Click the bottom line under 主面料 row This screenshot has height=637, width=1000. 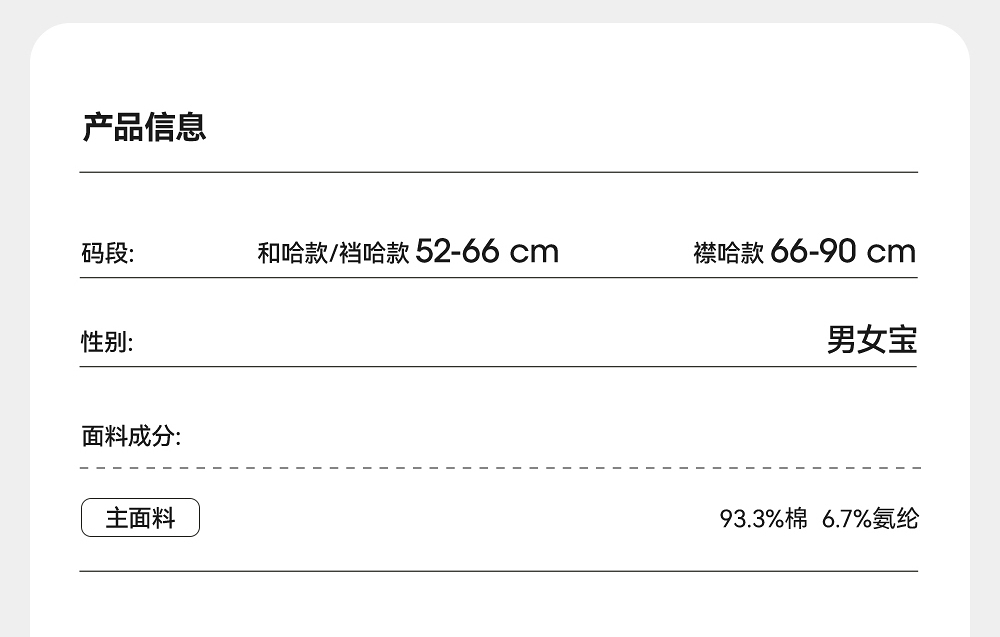tap(500, 571)
